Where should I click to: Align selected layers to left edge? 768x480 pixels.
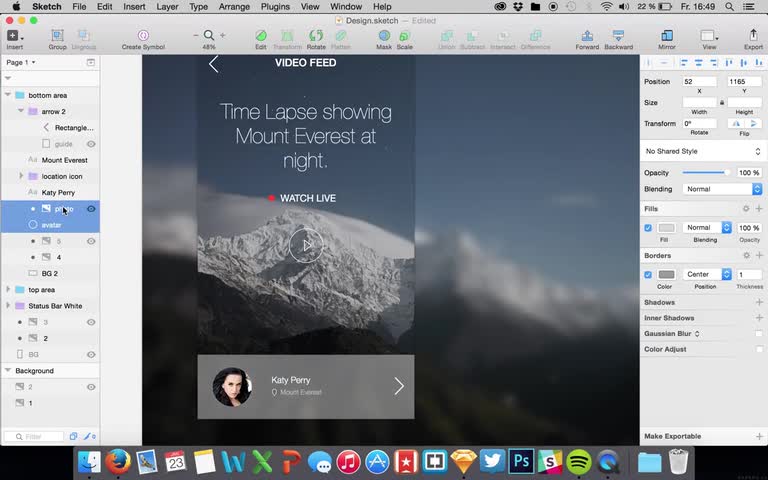pyautogui.click(x=684, y=63)
